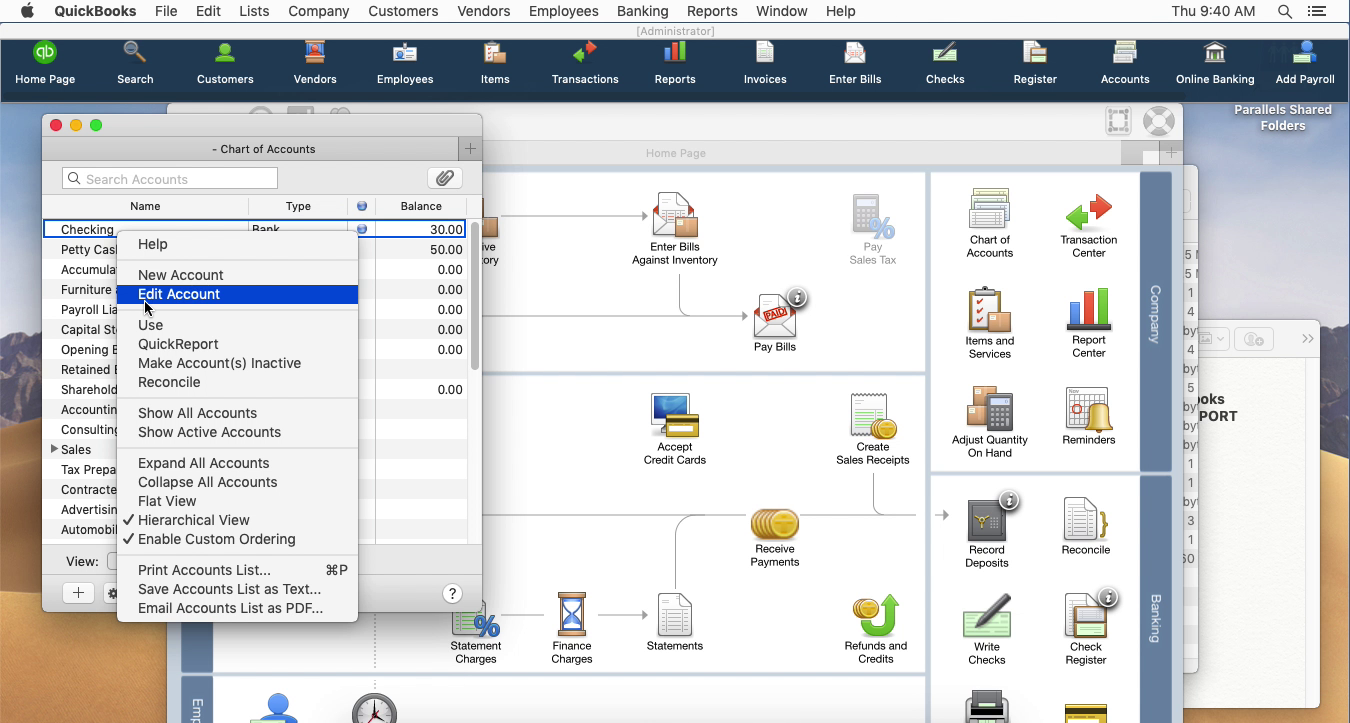
Task: Open the Statements icon
Action: click(x=675, y=622)
